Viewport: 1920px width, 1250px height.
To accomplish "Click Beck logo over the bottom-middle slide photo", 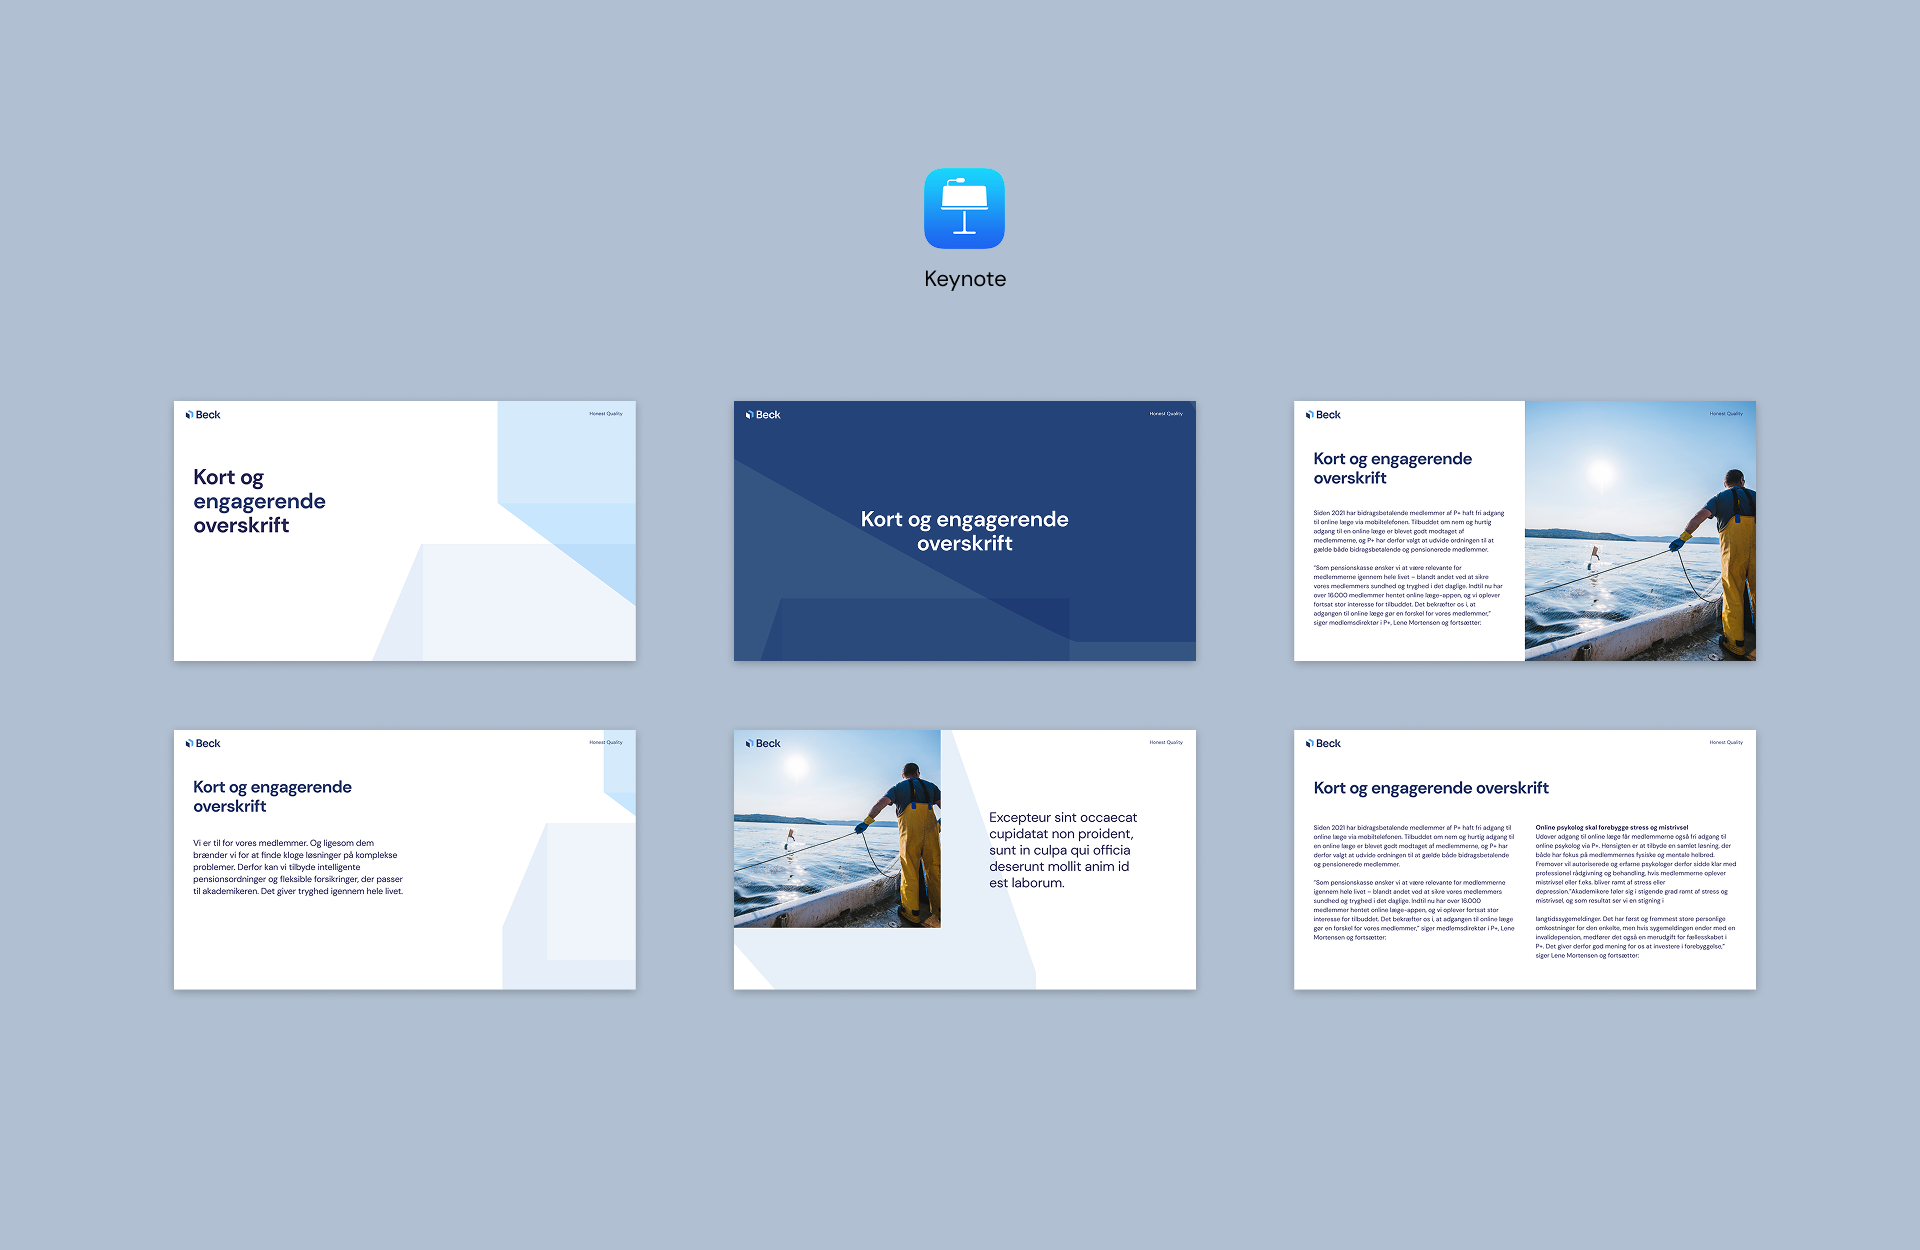I will tap(763, 743).
